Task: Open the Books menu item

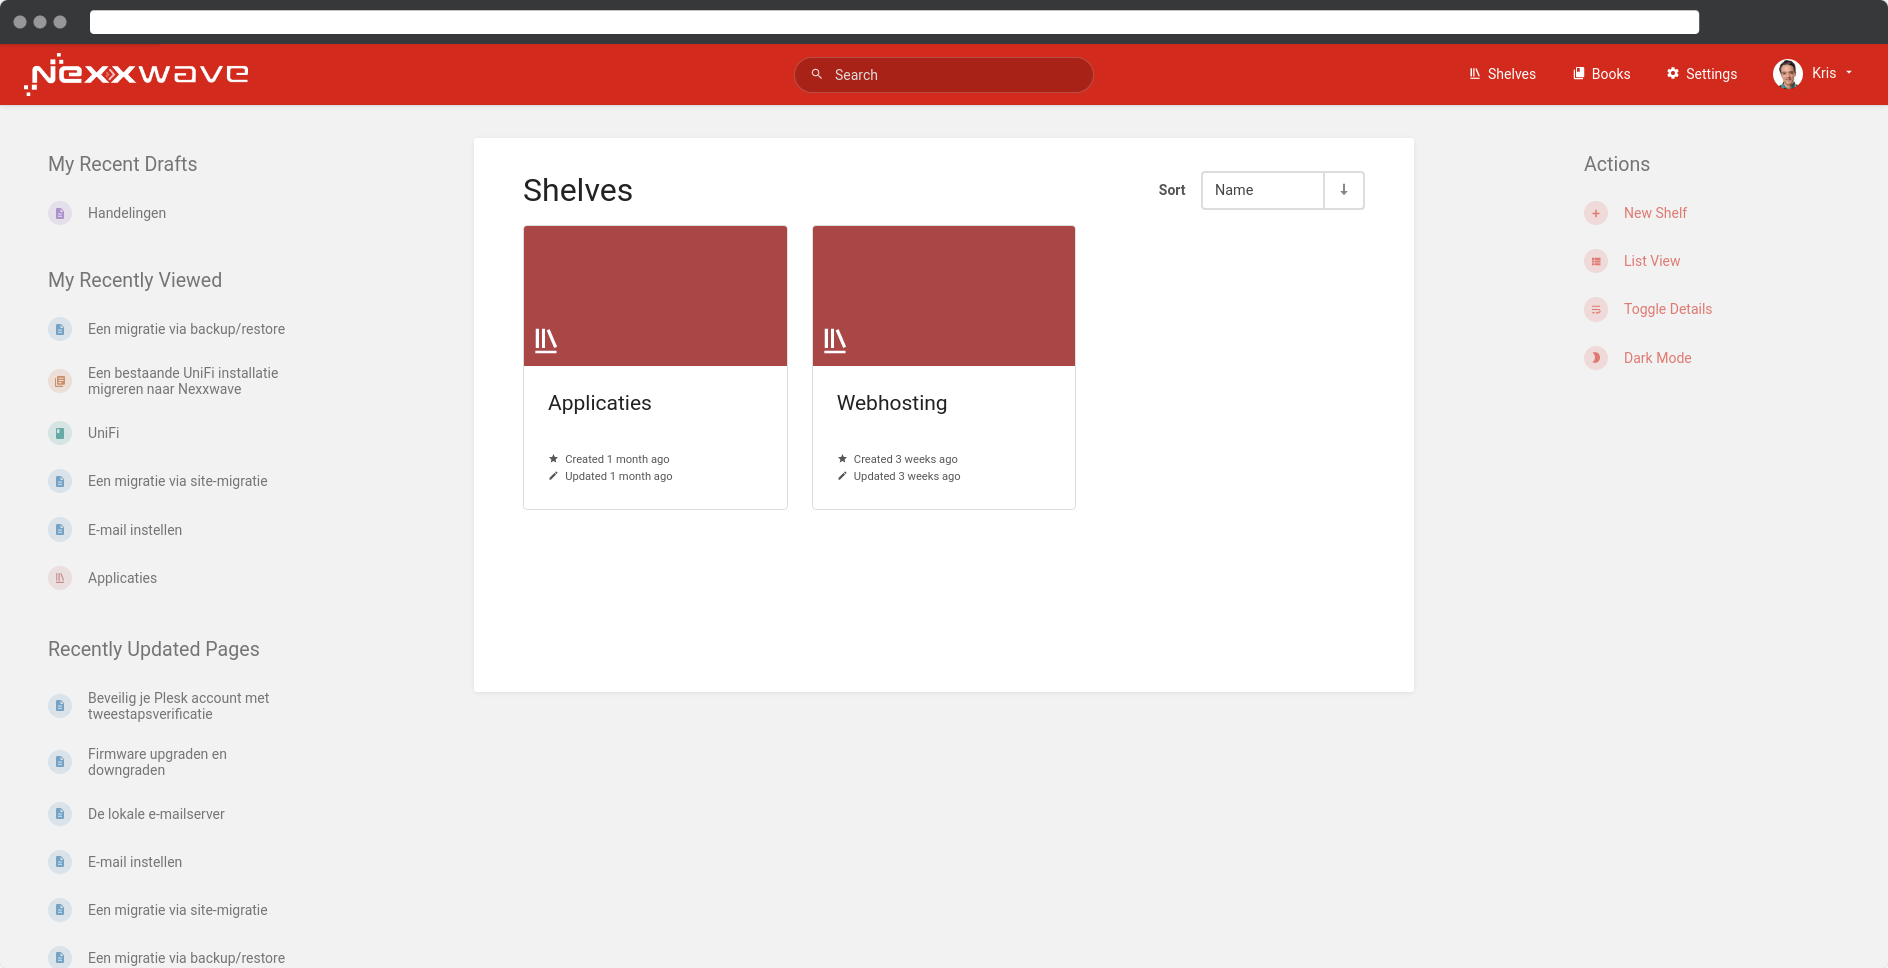Action: pyautogui.click(x=1601, y=74)
